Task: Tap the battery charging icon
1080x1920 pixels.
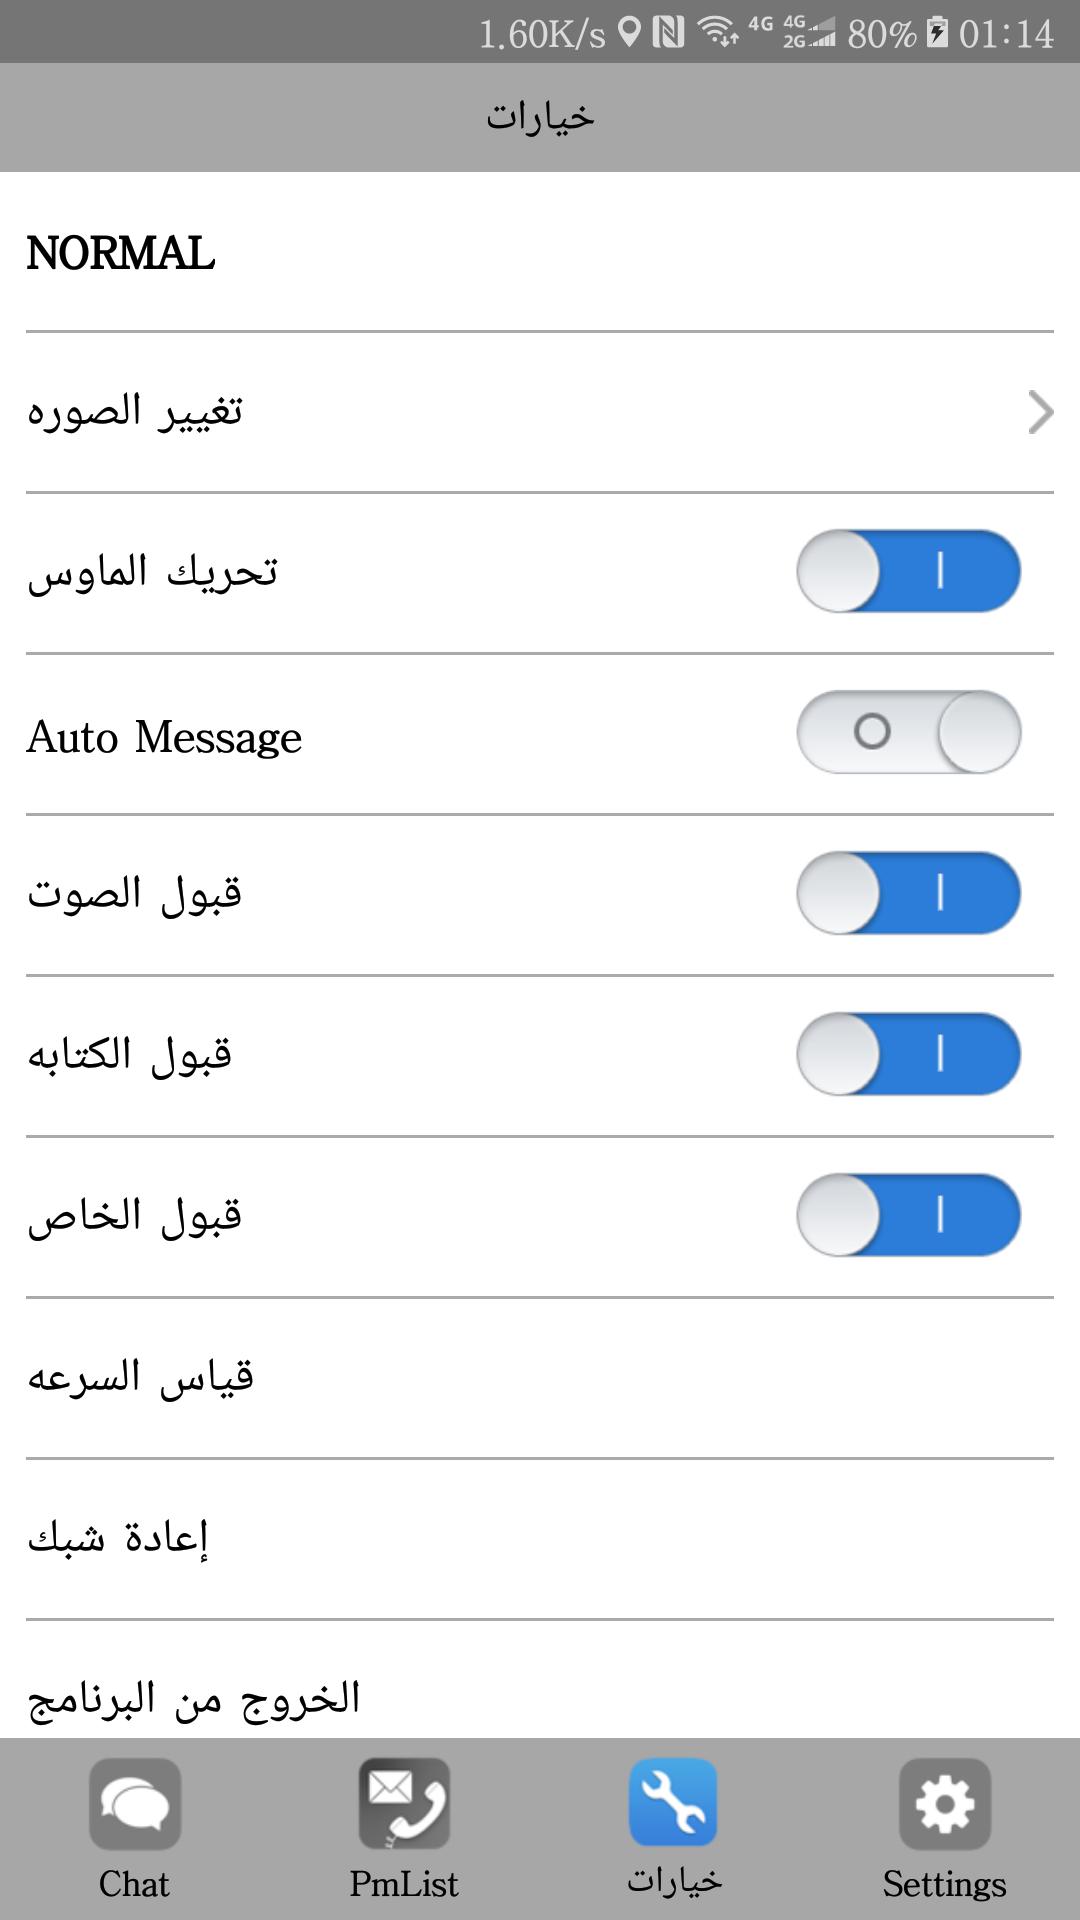Action: pos(937,33)
